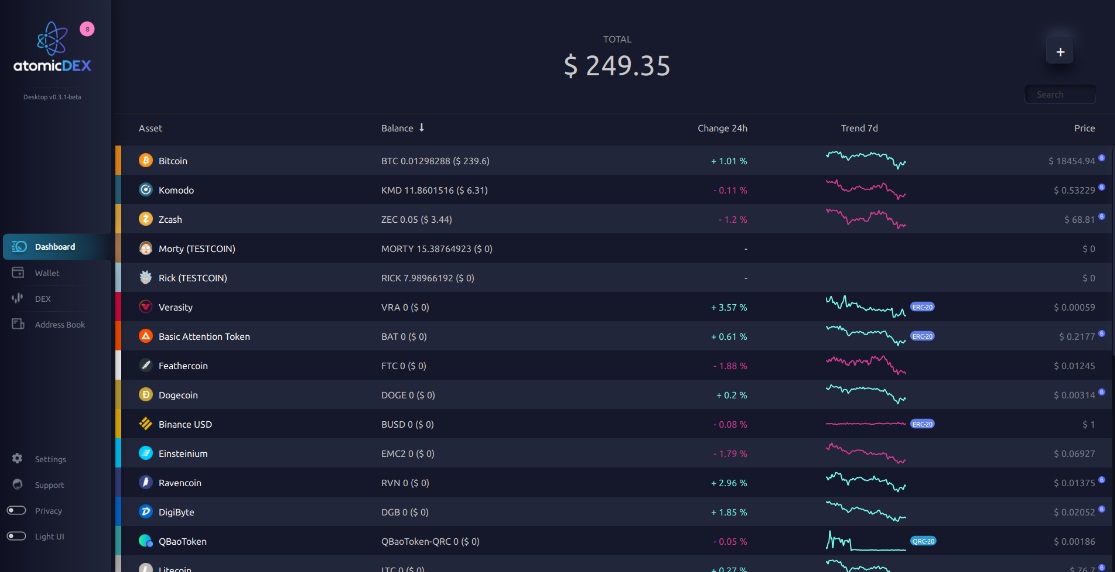Image resolution: width=1115 pixels, height=572 pixels.
Task: Sort assets by Balance column arrow
Action: (x=422, y=127)
